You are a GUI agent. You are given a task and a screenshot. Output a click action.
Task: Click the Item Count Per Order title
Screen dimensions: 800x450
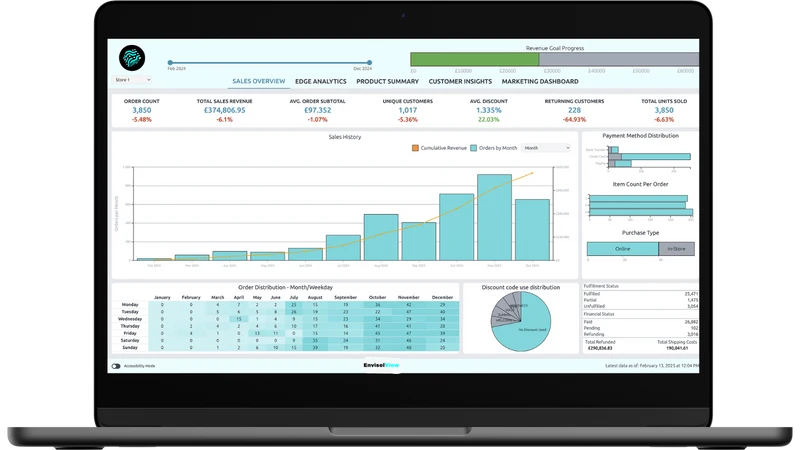point(640,184)
